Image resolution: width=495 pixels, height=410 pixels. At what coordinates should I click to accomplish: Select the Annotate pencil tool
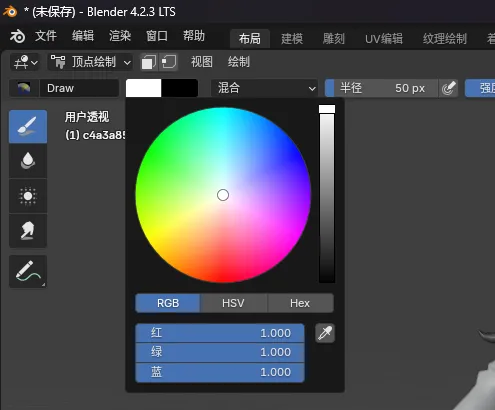click(x=28, y=272)
